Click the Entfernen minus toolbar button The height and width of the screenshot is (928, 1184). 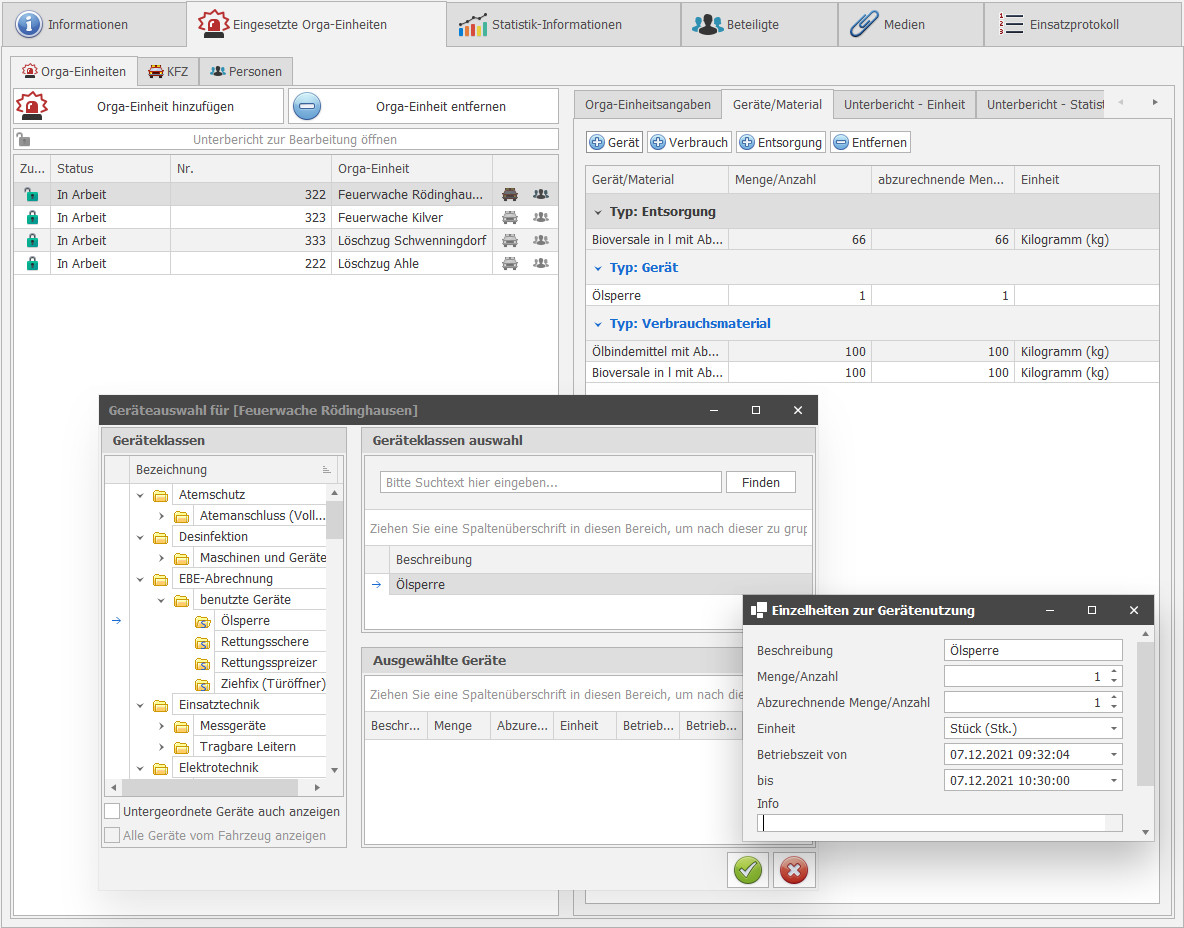(870, 142)
